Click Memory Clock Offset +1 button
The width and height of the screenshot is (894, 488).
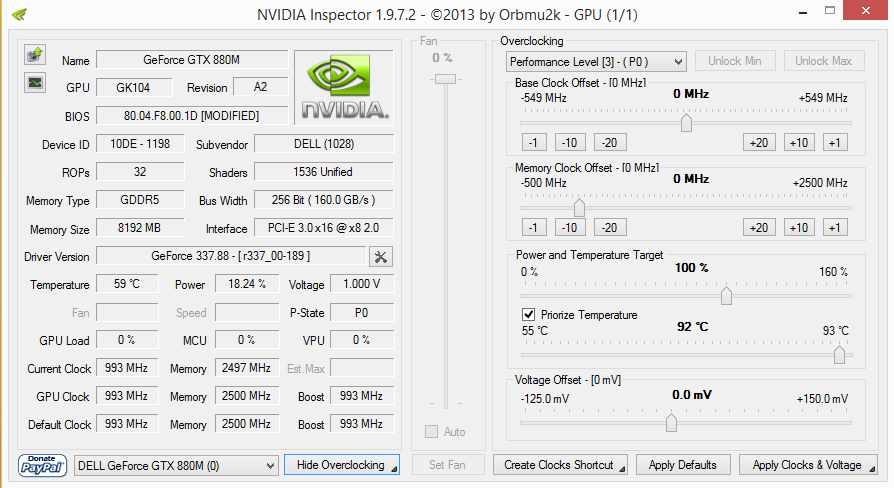coord(835,227)
